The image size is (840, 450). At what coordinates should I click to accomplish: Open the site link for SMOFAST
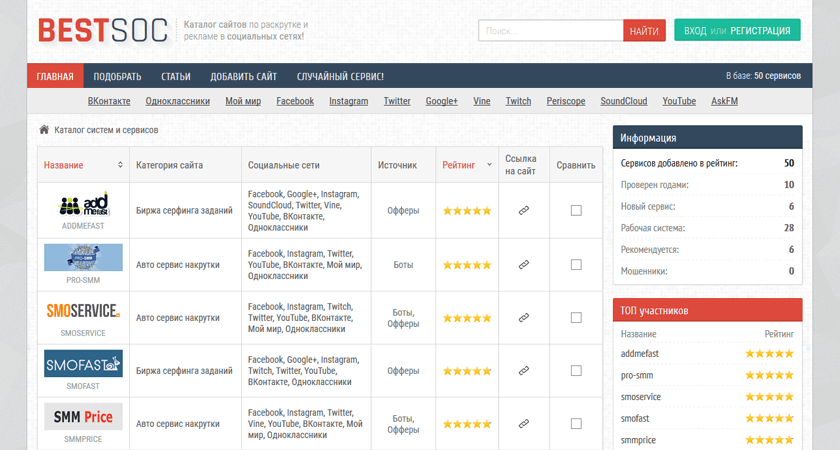(524, 371)
